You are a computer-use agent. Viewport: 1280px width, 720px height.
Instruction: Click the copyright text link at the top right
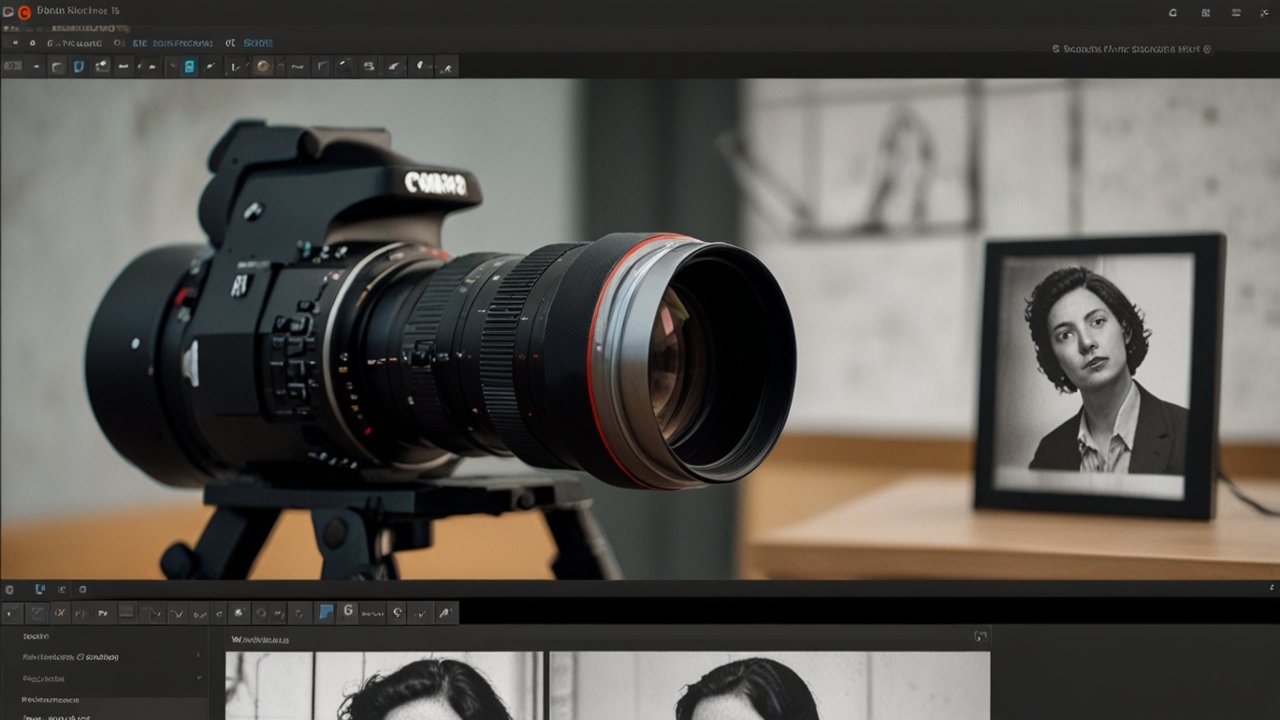(x=1130, y=46)
